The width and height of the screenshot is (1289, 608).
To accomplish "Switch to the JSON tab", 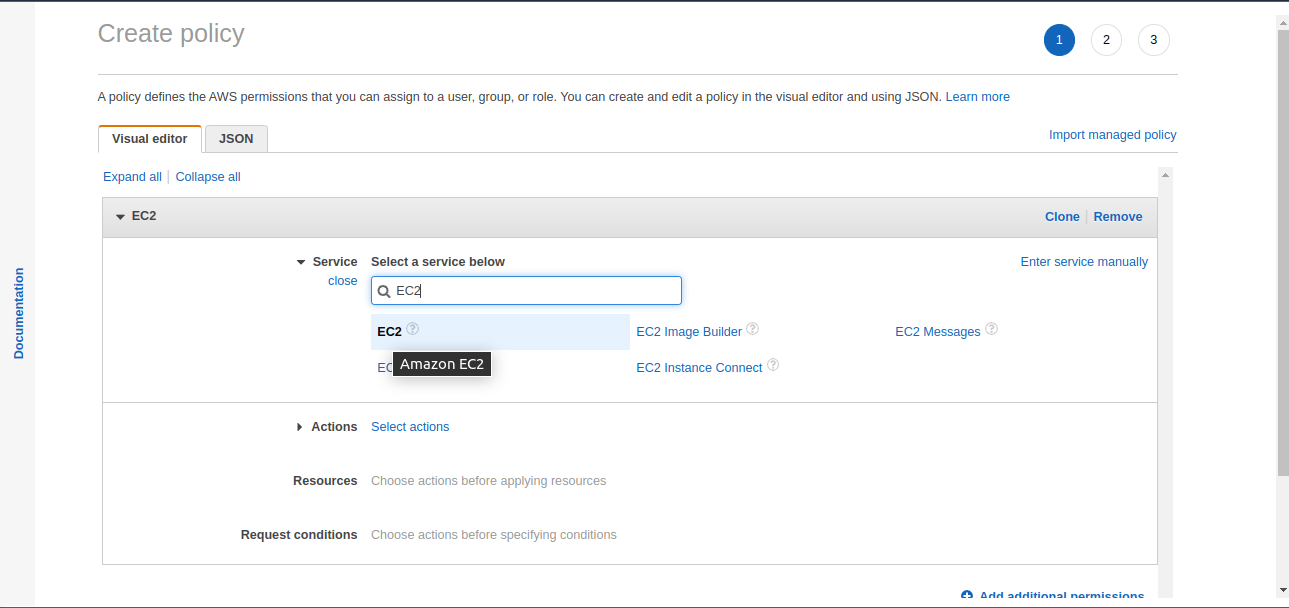I will [236, 139].
